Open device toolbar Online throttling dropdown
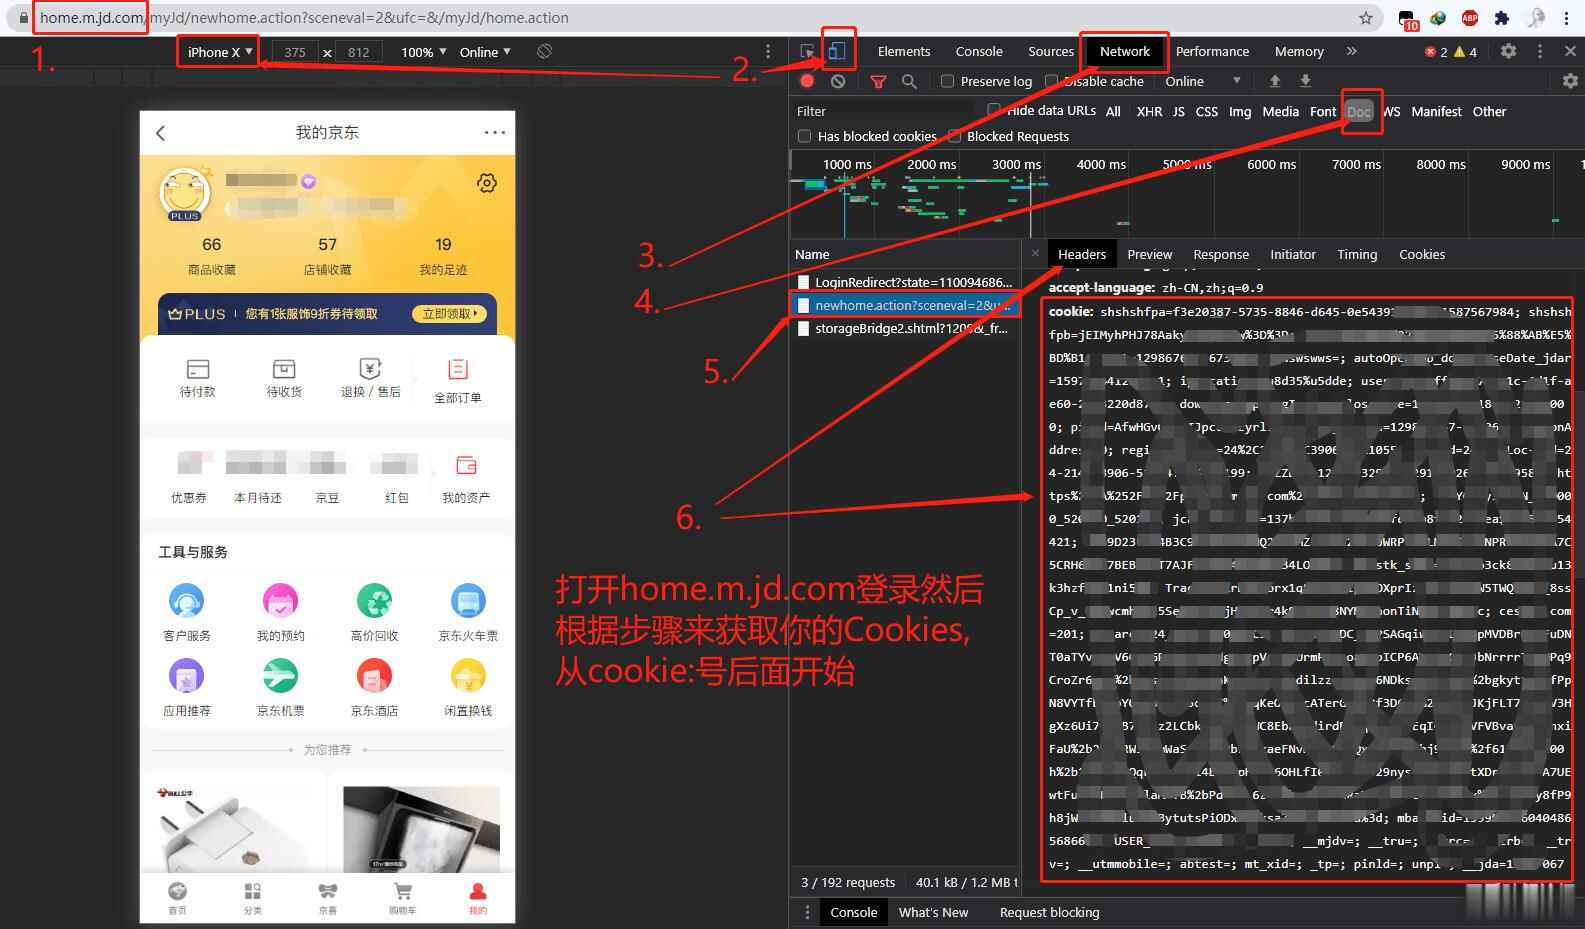 tap(485, 52)
